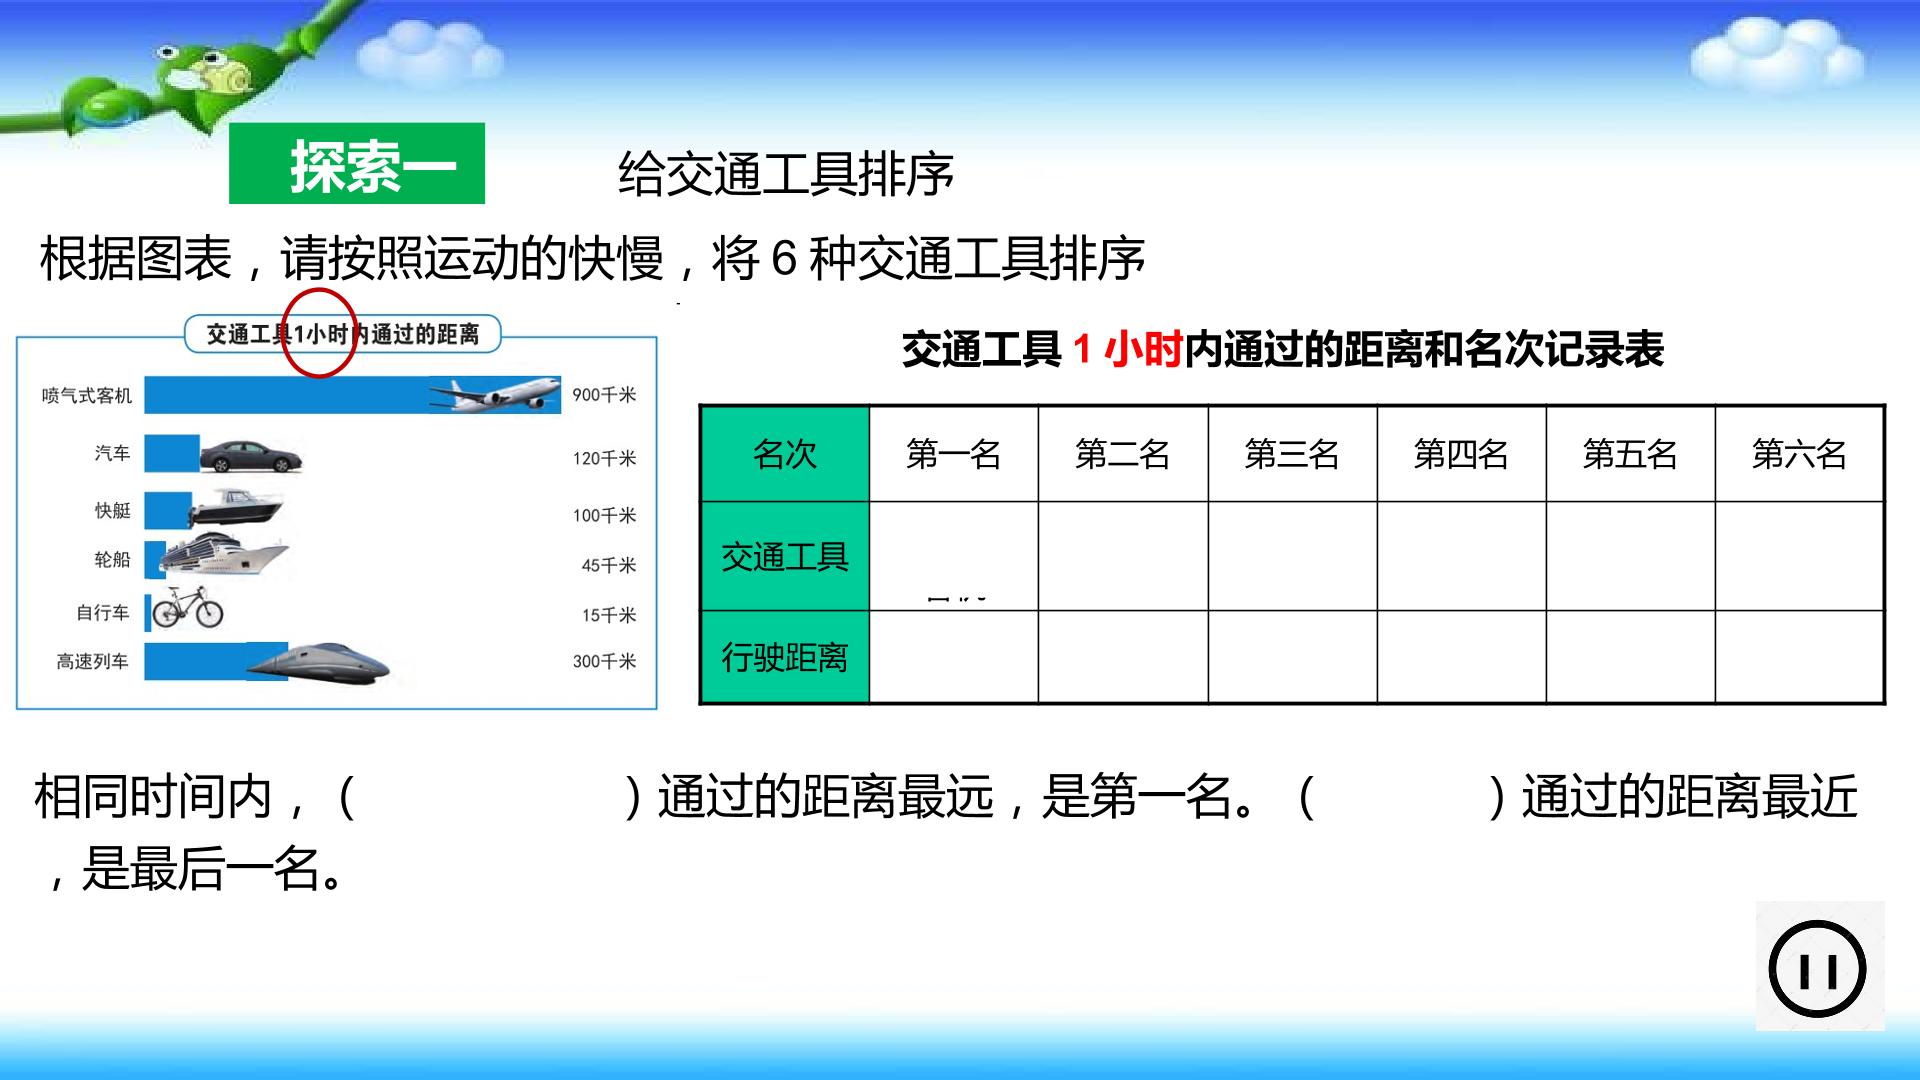
Task: Click the 交通工具 cell under 第一名
Action: pos(954,556)
